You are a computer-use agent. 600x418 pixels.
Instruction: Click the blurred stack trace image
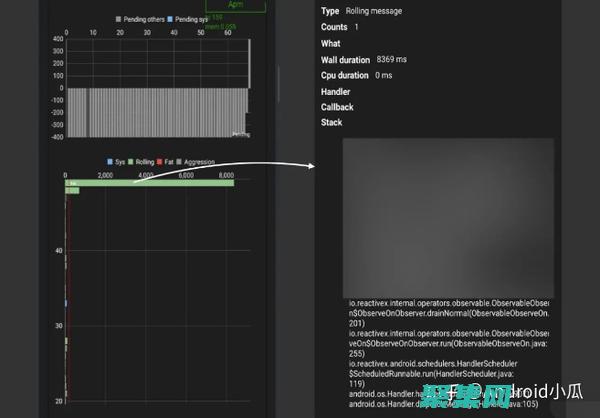[x=448, y=217]
